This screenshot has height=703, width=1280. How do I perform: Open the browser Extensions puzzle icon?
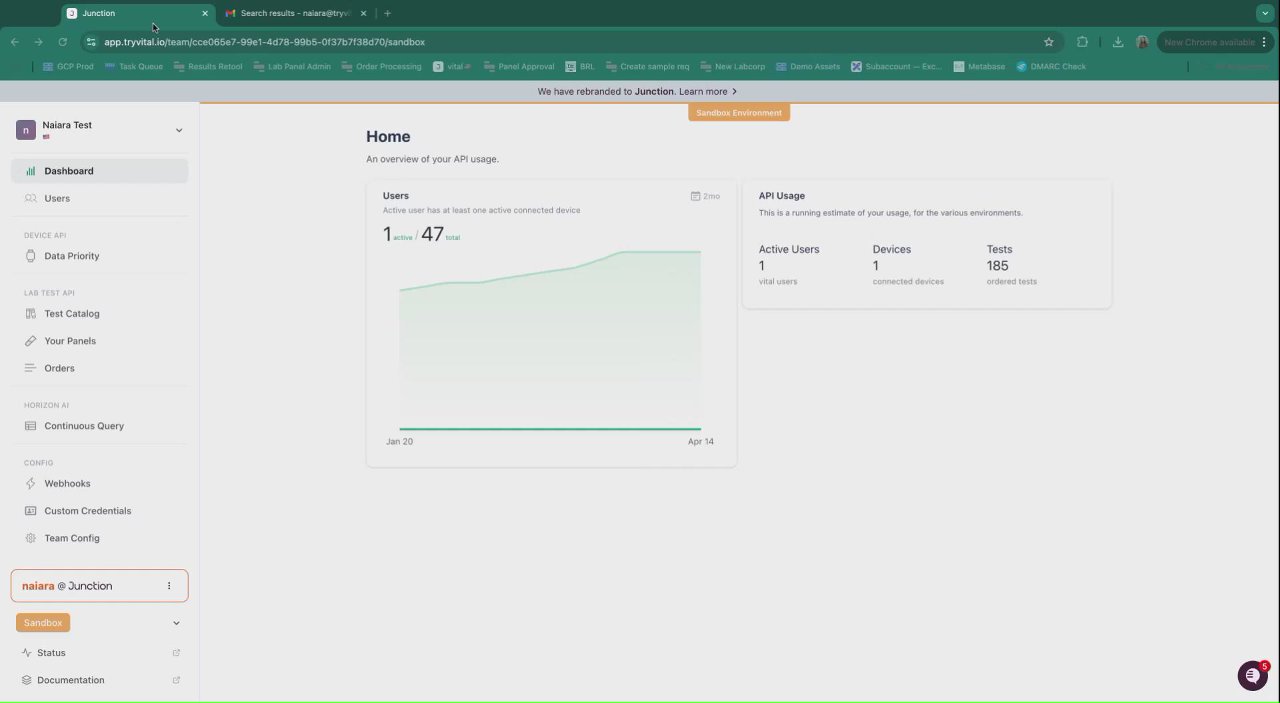[x=1083, y=42]
